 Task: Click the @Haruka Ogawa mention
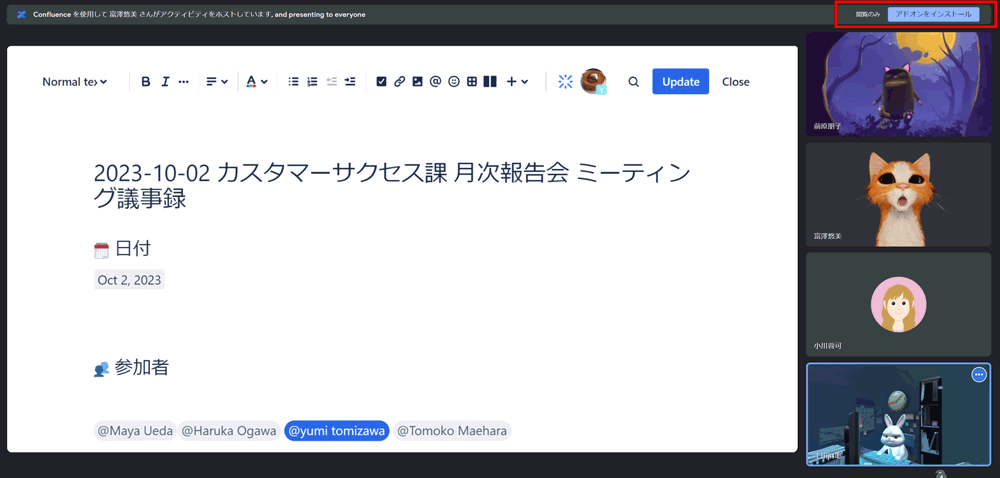click(x=229, y=431)
